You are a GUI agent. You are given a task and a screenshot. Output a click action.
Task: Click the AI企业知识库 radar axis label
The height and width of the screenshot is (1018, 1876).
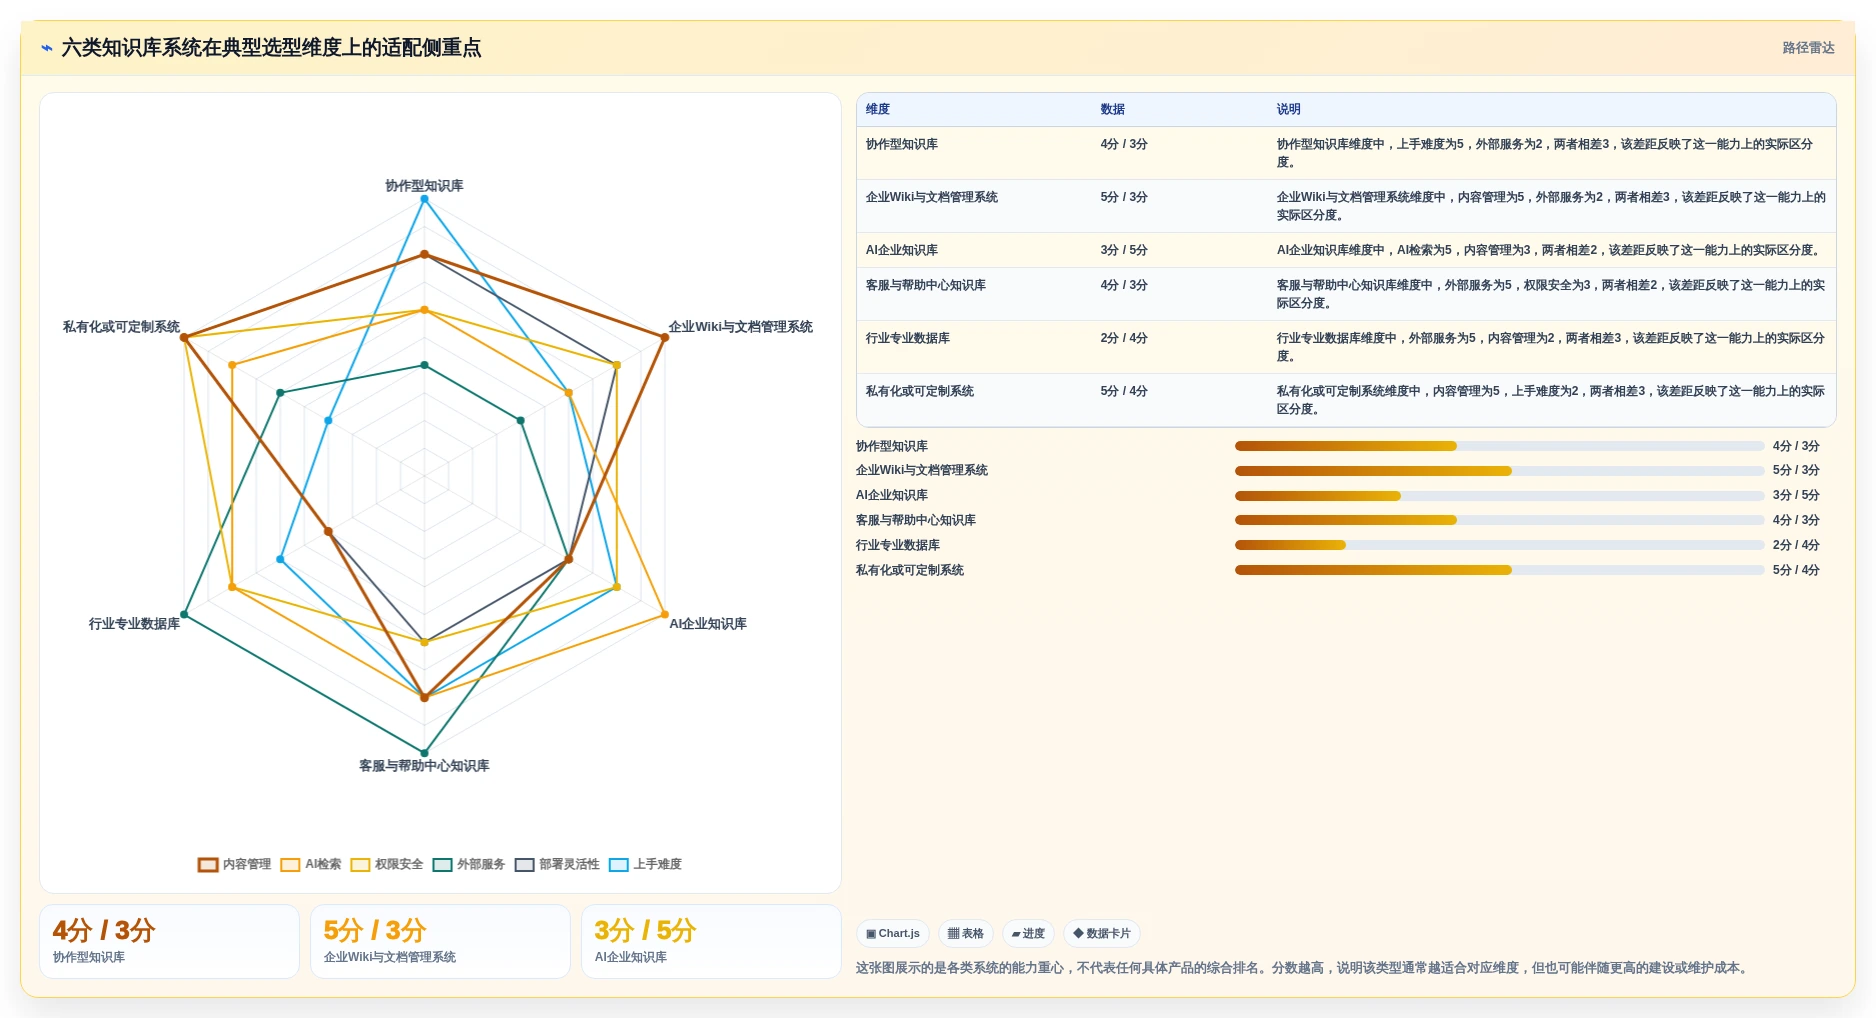click(708, 624)
